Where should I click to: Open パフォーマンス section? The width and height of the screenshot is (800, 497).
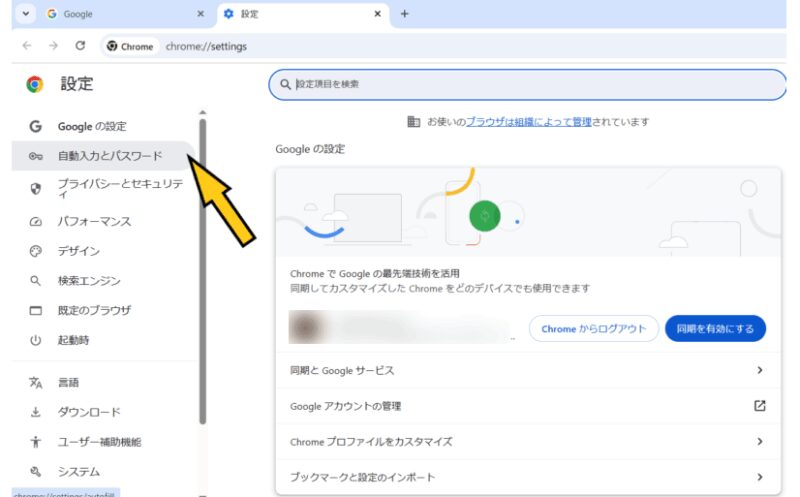pos(104,221)
